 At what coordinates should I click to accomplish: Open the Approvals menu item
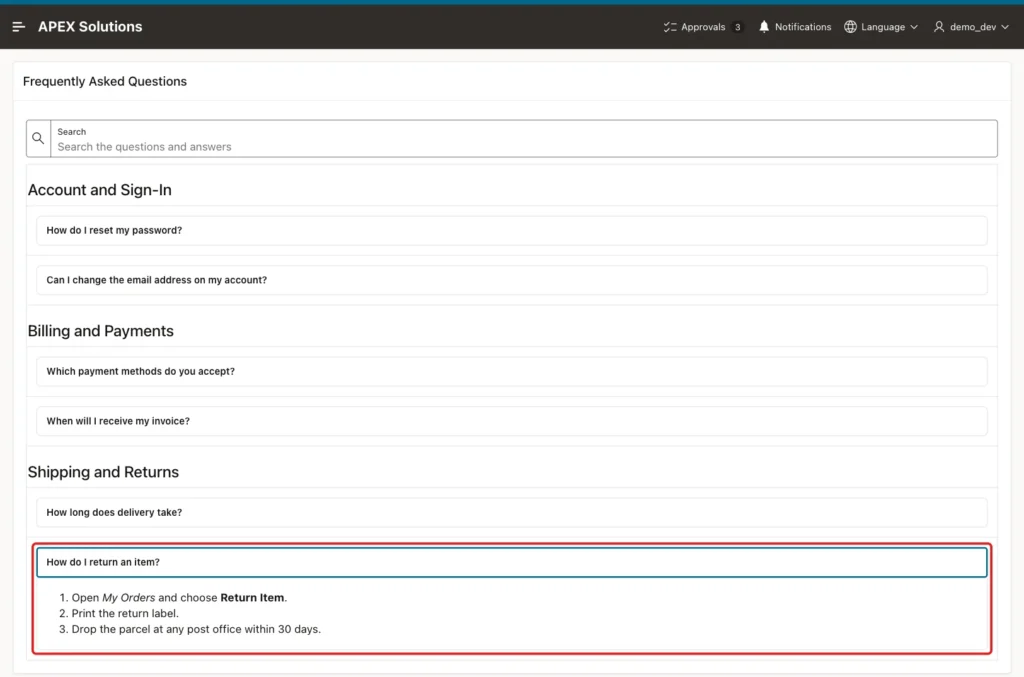pos(703,27)
